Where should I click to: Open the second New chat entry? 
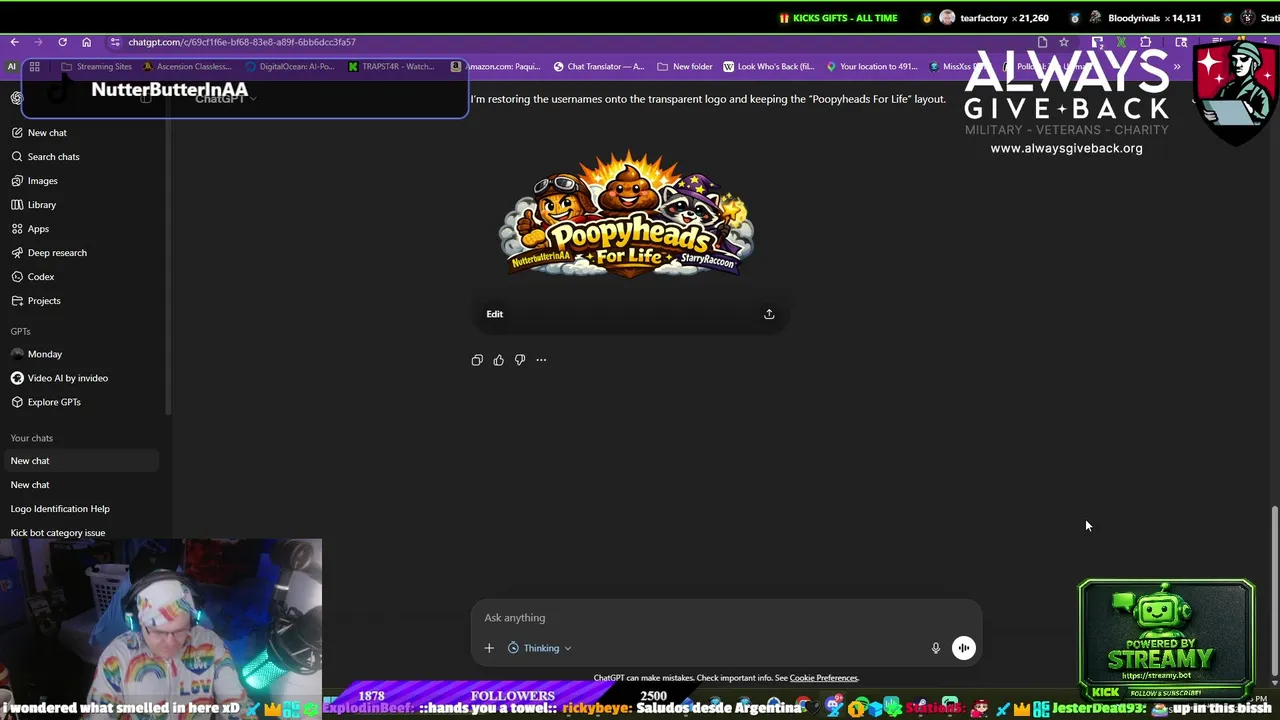point(30,485)
